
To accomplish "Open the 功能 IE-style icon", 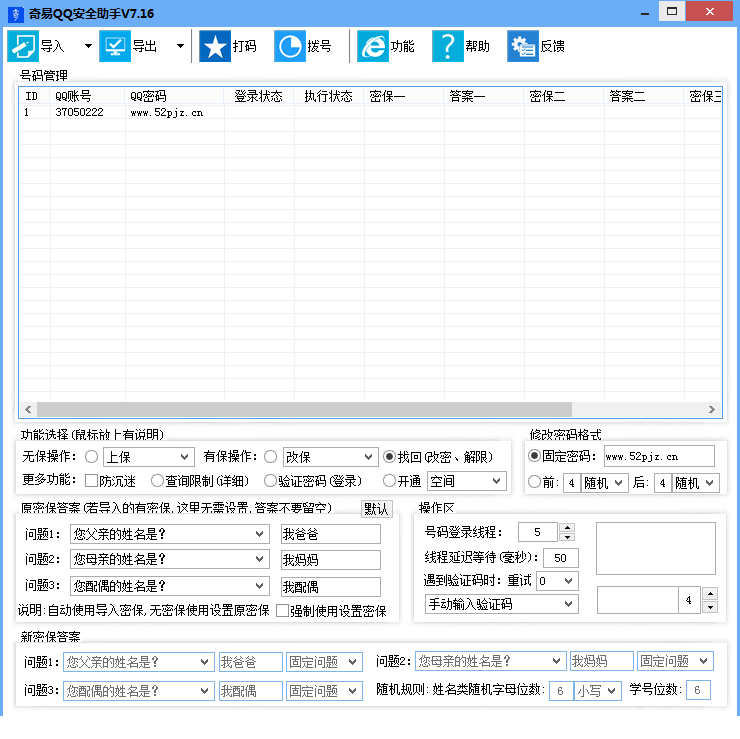I will click(x=373, y=46).
